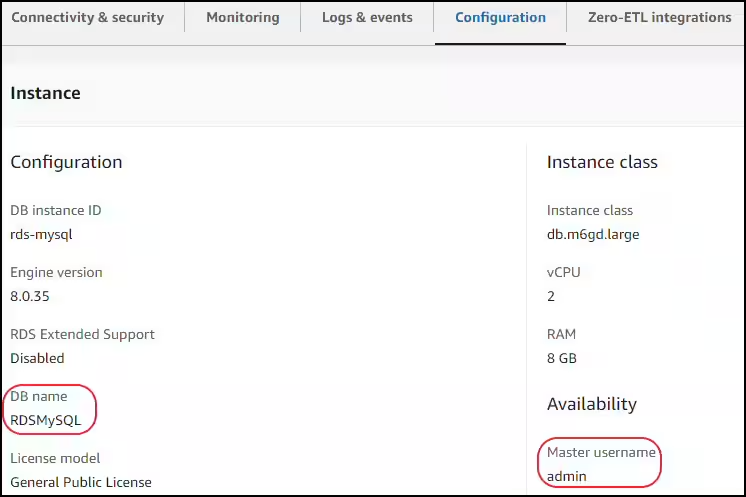Viewport: 746px width, 497px height.
Task: Go to the Logs & events tab
Action: (367, 18)
